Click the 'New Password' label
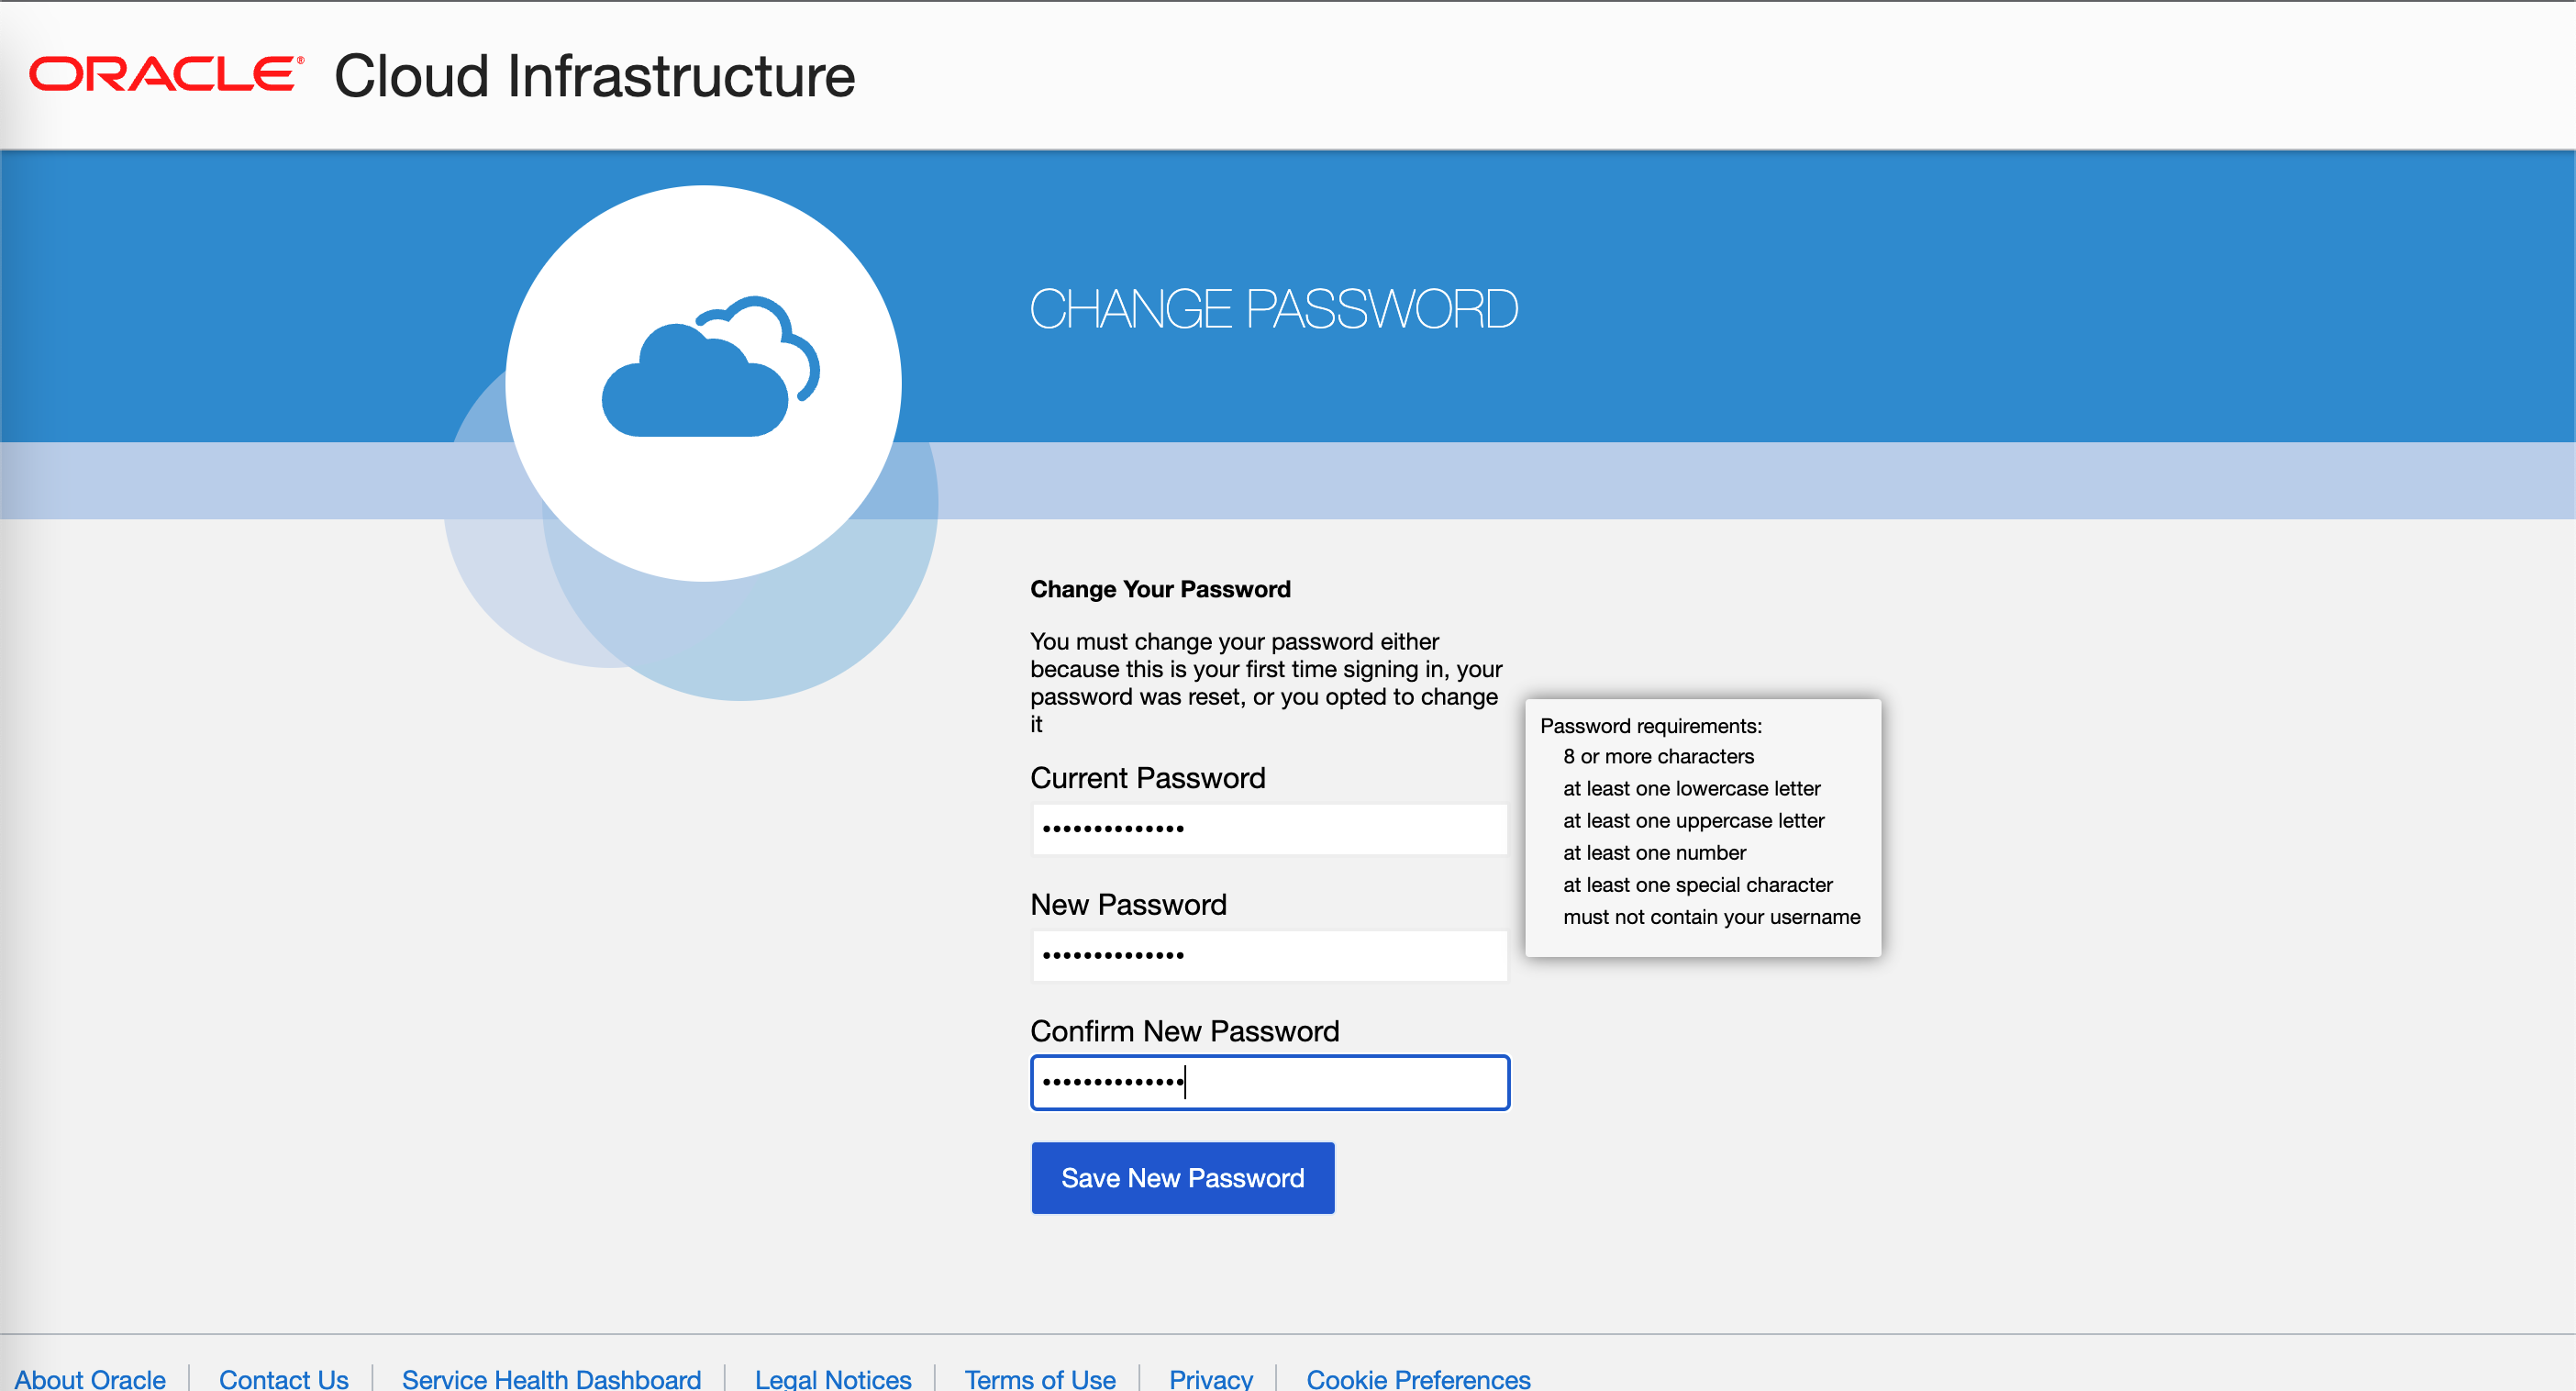The image size is (2576, 1391). pos(1129,905)
